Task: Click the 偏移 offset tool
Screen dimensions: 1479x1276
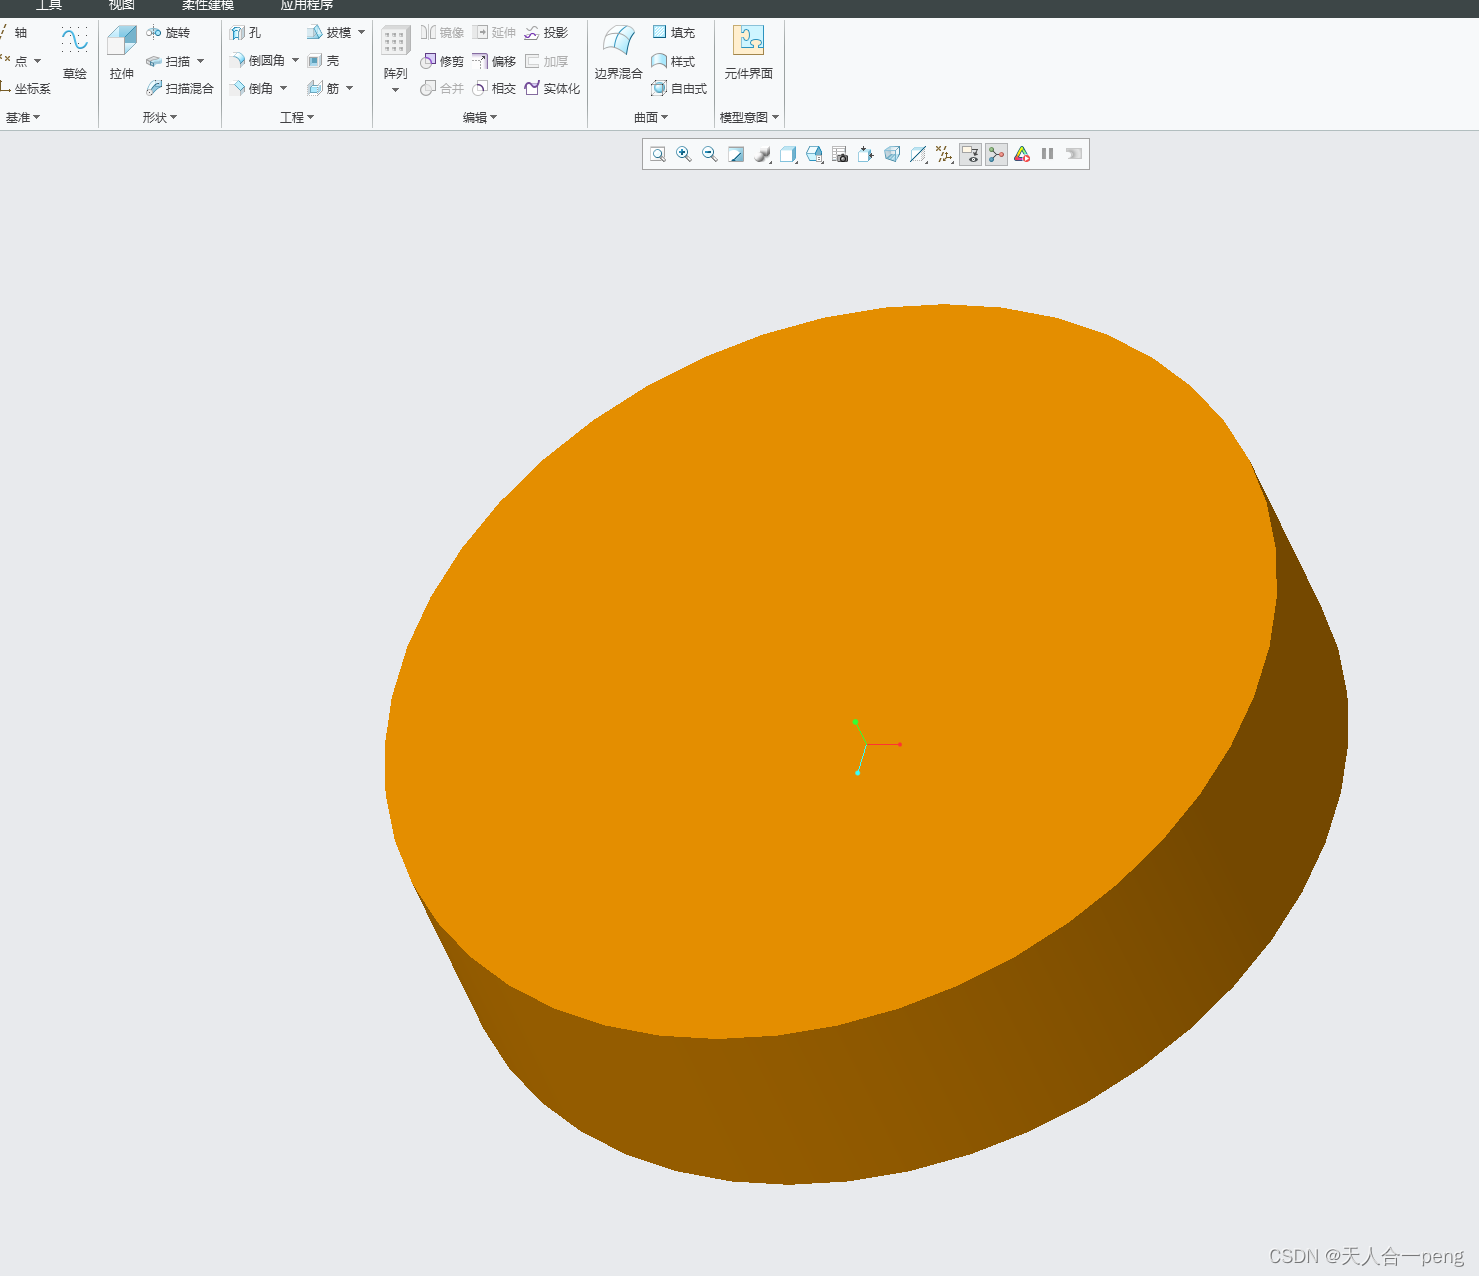Action: click(494, 61)
